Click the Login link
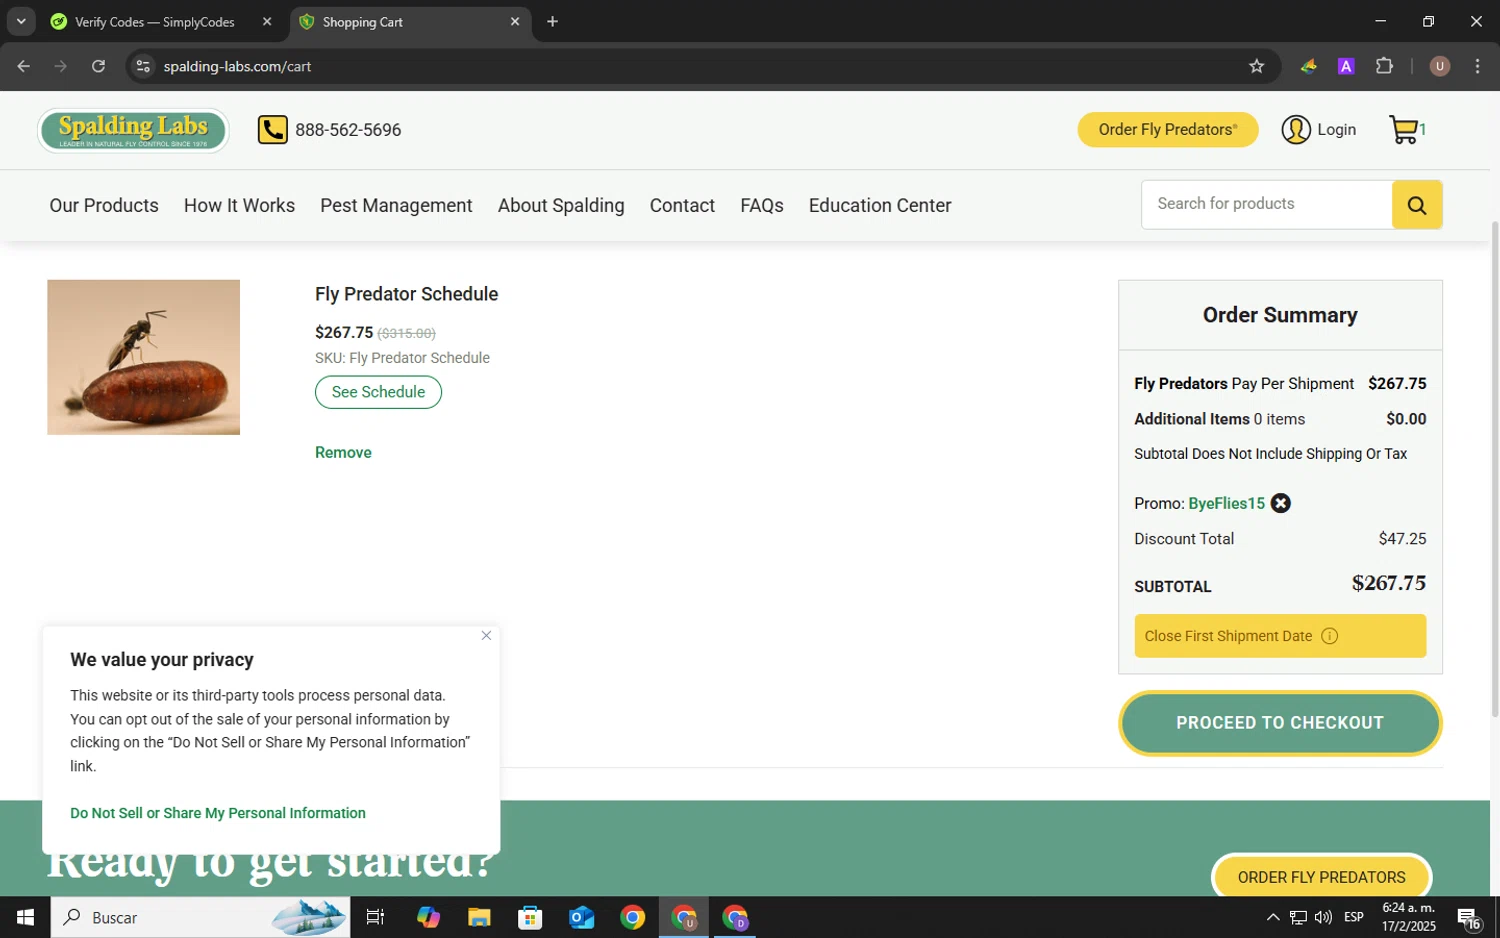 point(1336,130)
